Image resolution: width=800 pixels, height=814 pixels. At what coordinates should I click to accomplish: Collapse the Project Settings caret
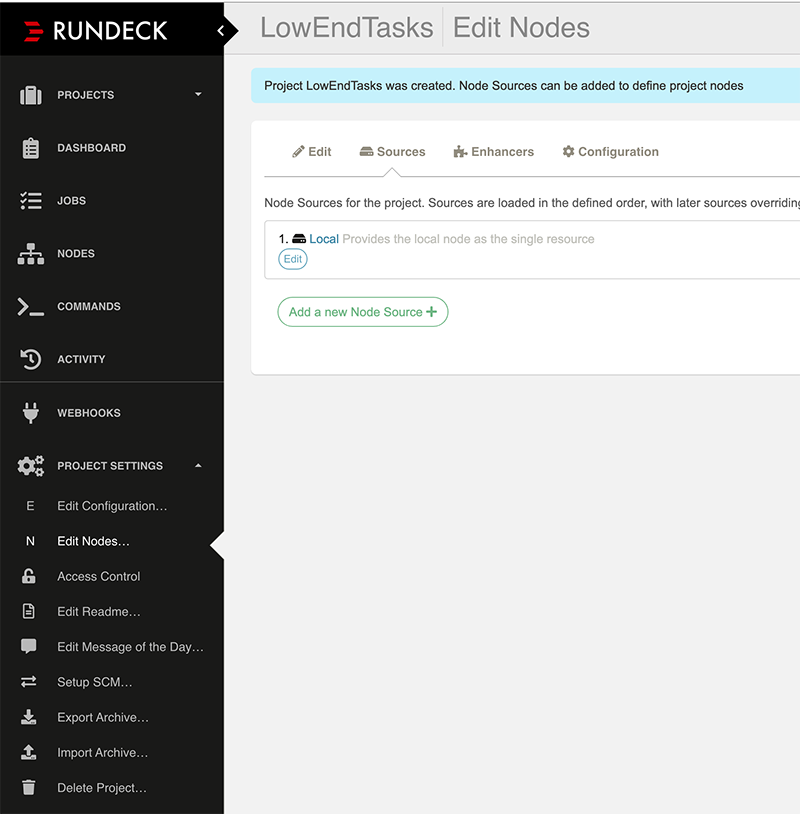[x=198, y=466]
